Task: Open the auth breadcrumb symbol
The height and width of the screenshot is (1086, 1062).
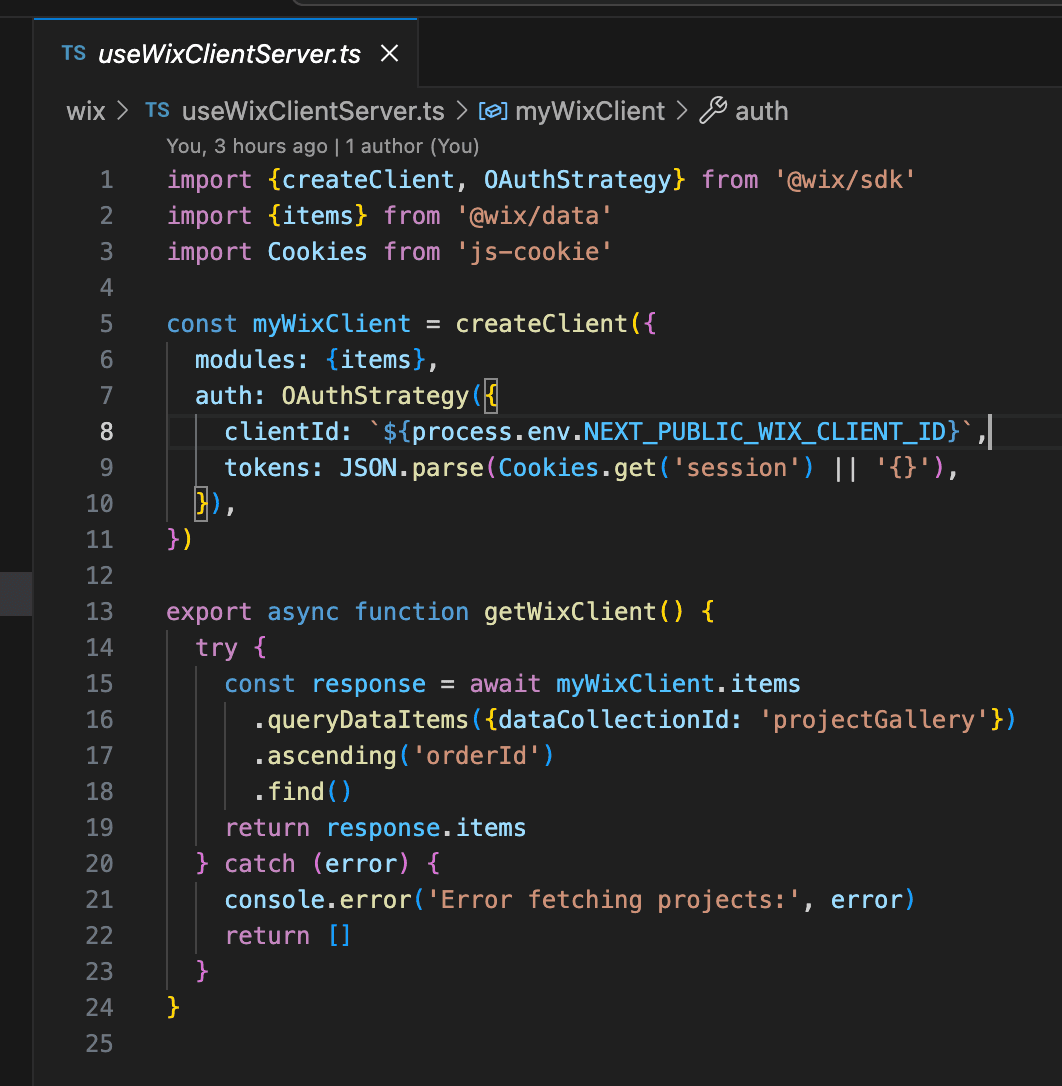Action: tap(761, 111)
